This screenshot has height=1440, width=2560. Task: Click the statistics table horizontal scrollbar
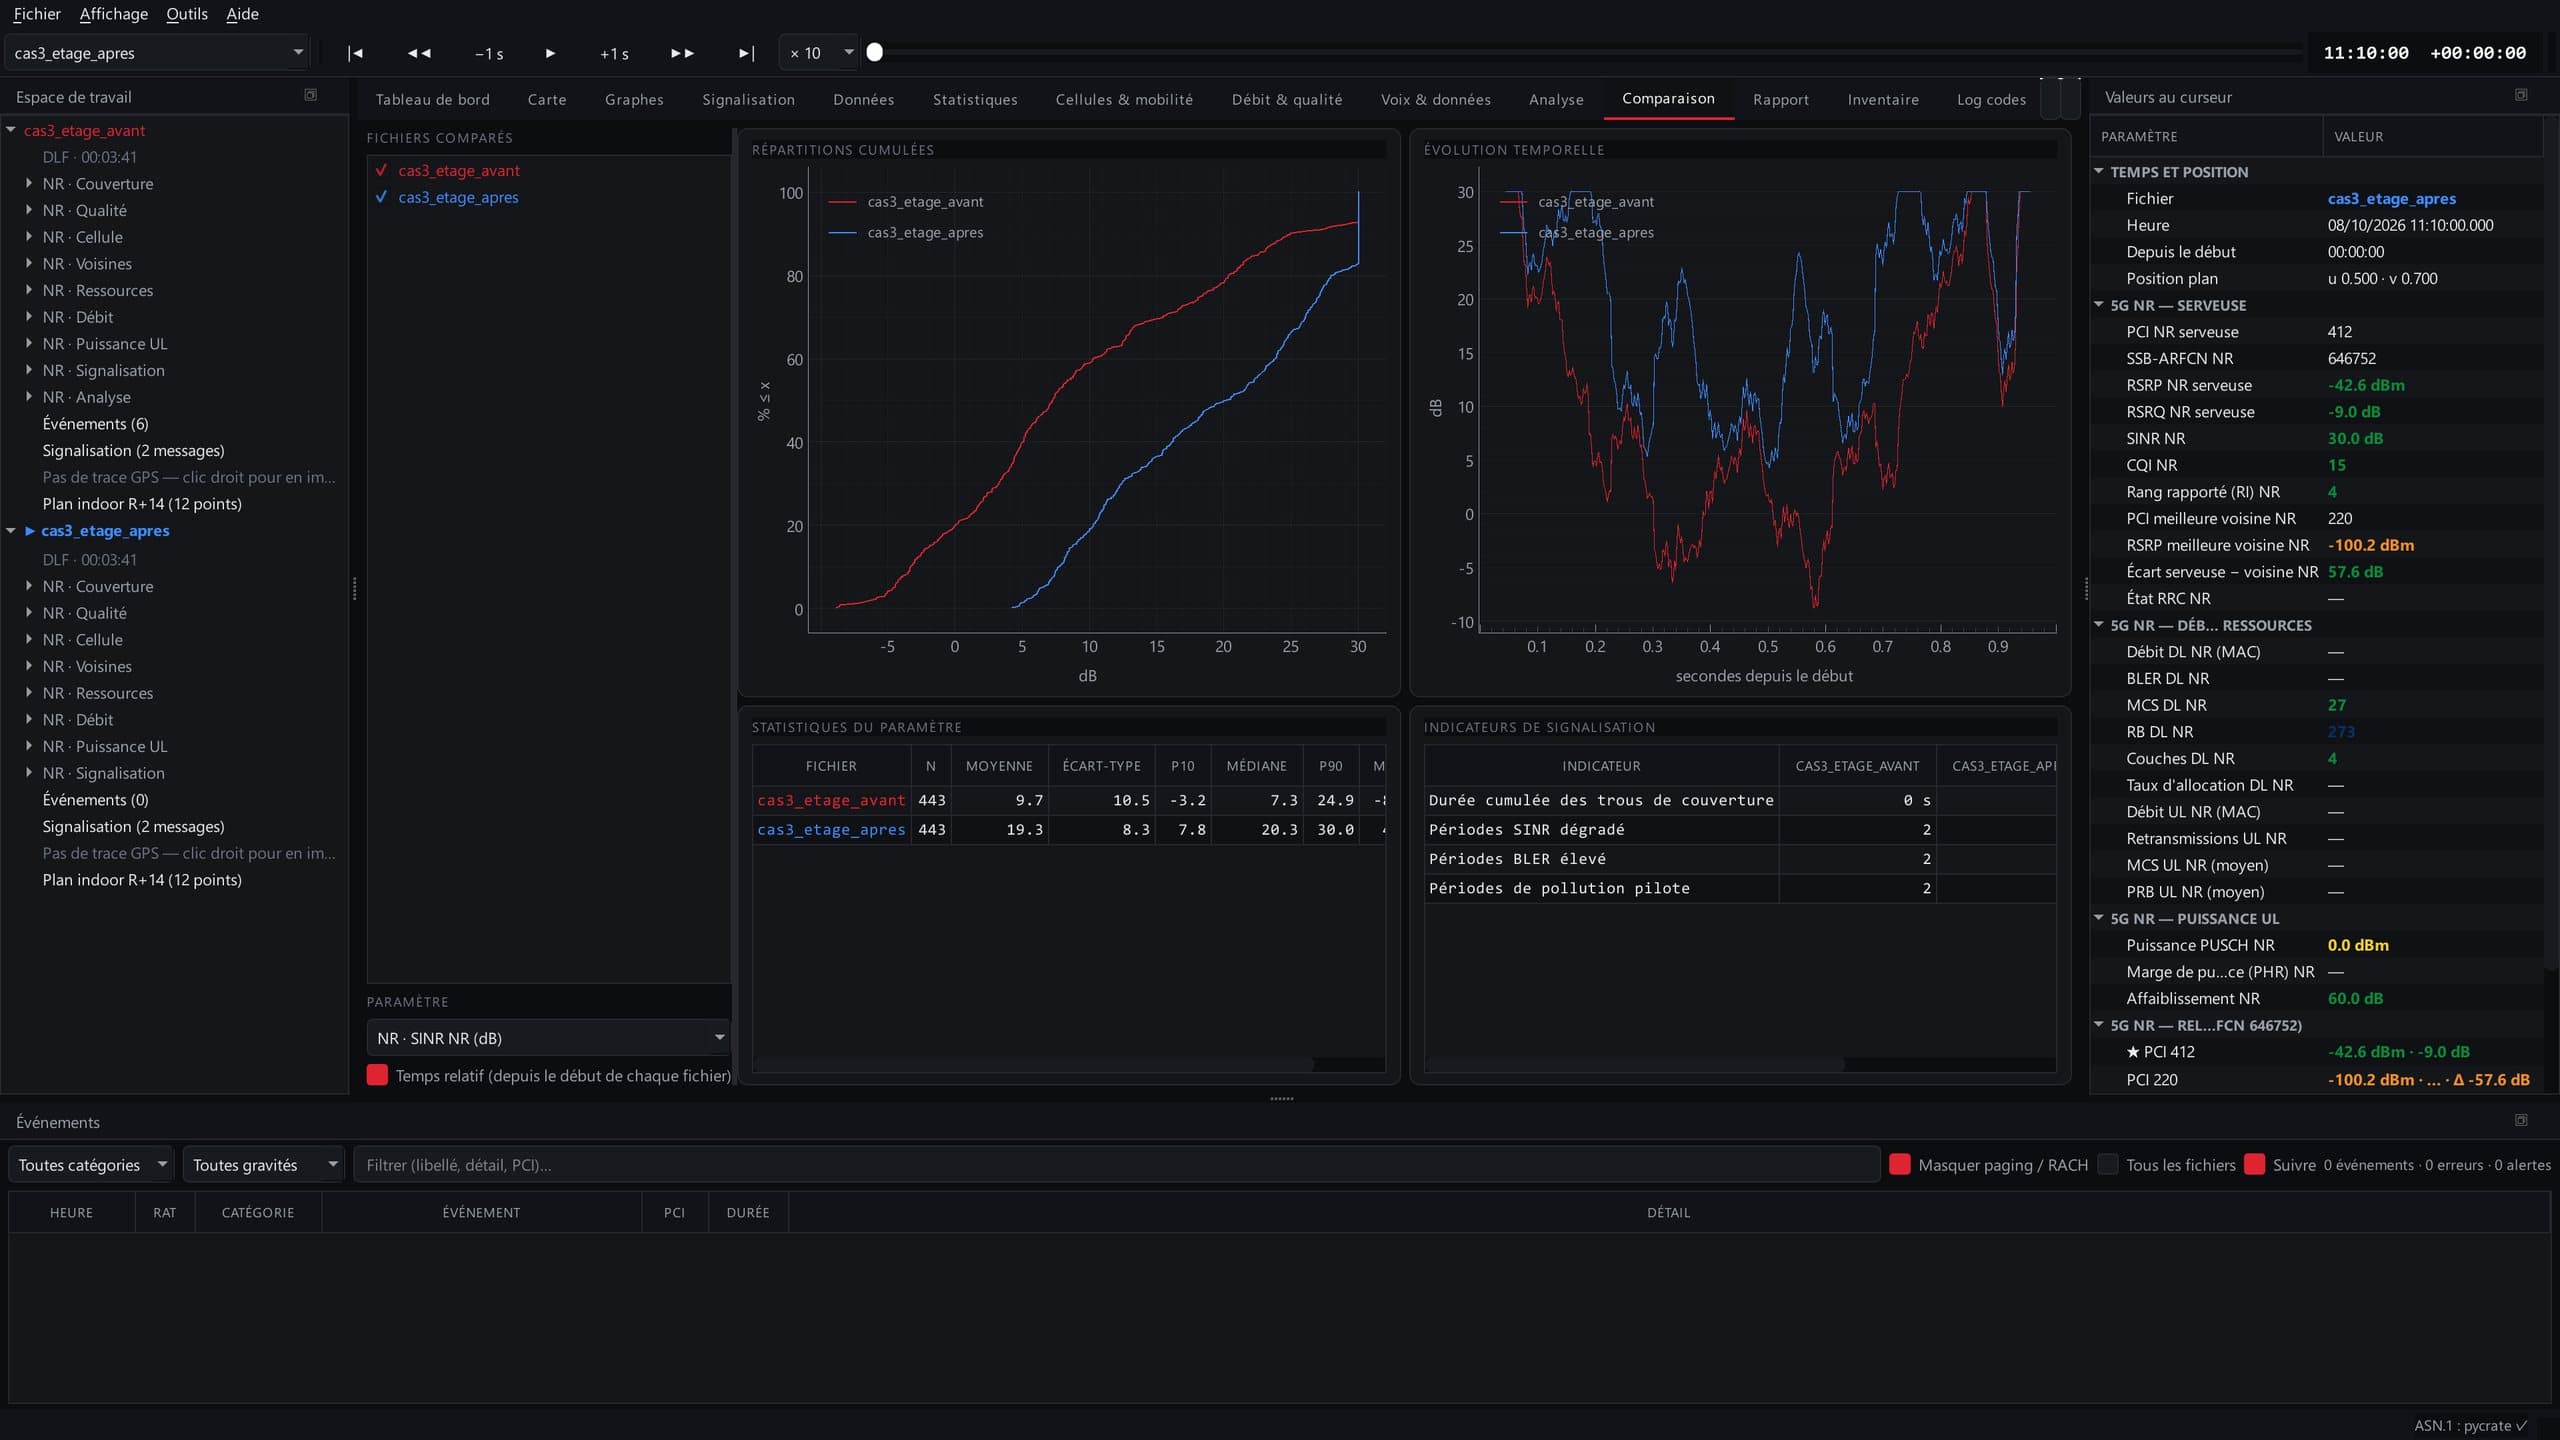click(x=1033, y=1065)
